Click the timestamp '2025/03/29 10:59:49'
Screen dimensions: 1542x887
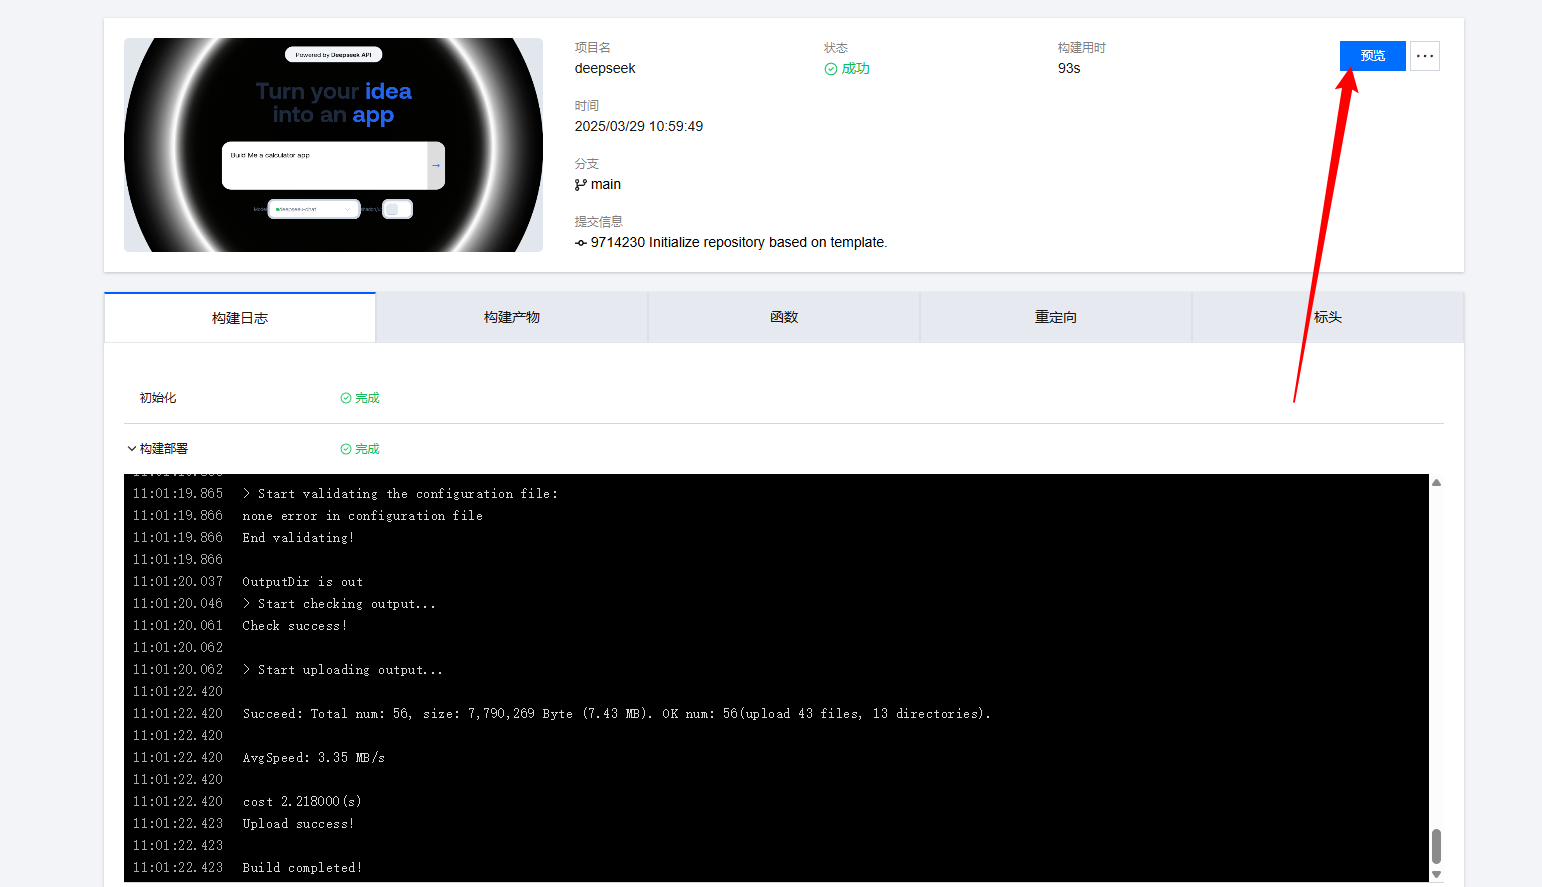click(x=639, y=127)
